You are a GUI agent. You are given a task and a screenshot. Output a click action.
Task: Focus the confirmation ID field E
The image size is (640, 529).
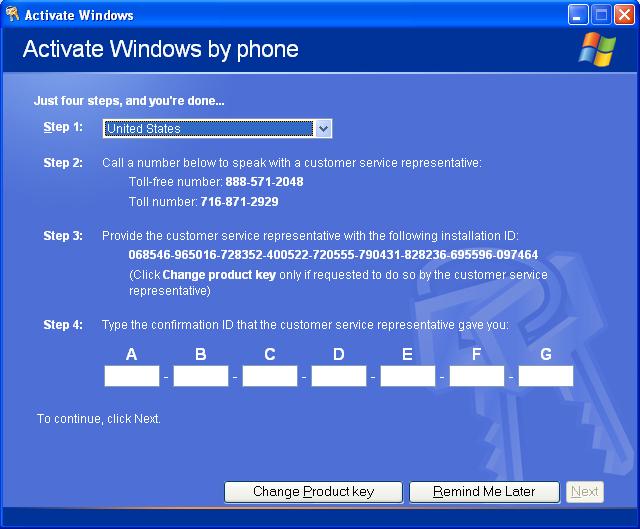(408, 376)
